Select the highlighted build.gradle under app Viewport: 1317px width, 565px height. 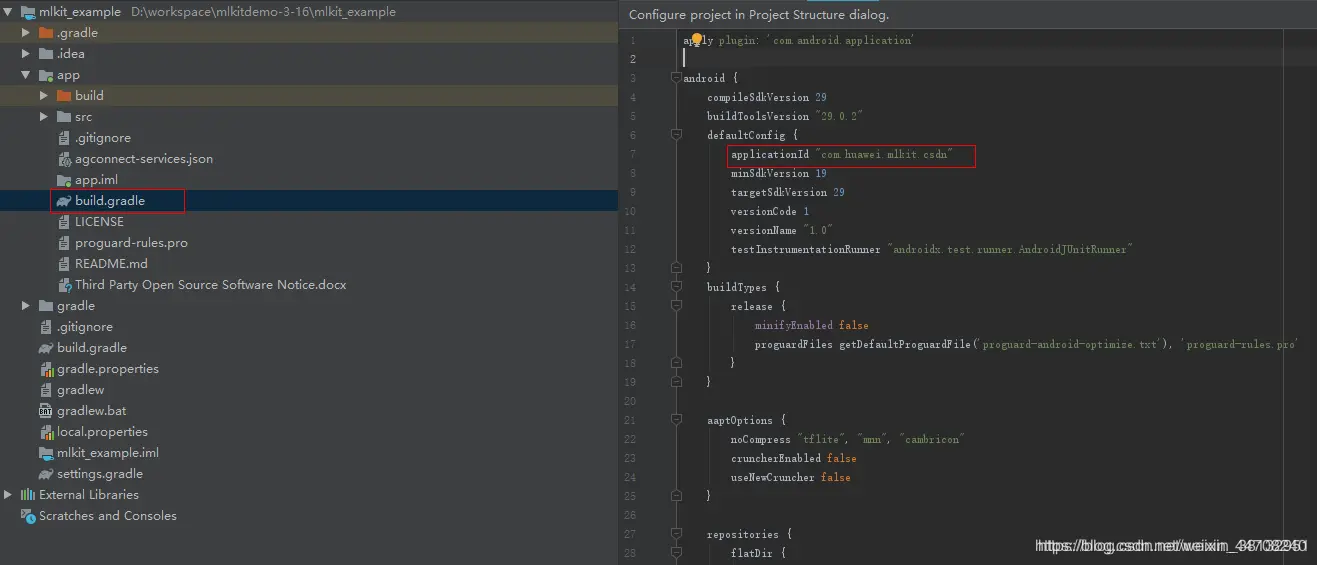[x=110, y=201]
